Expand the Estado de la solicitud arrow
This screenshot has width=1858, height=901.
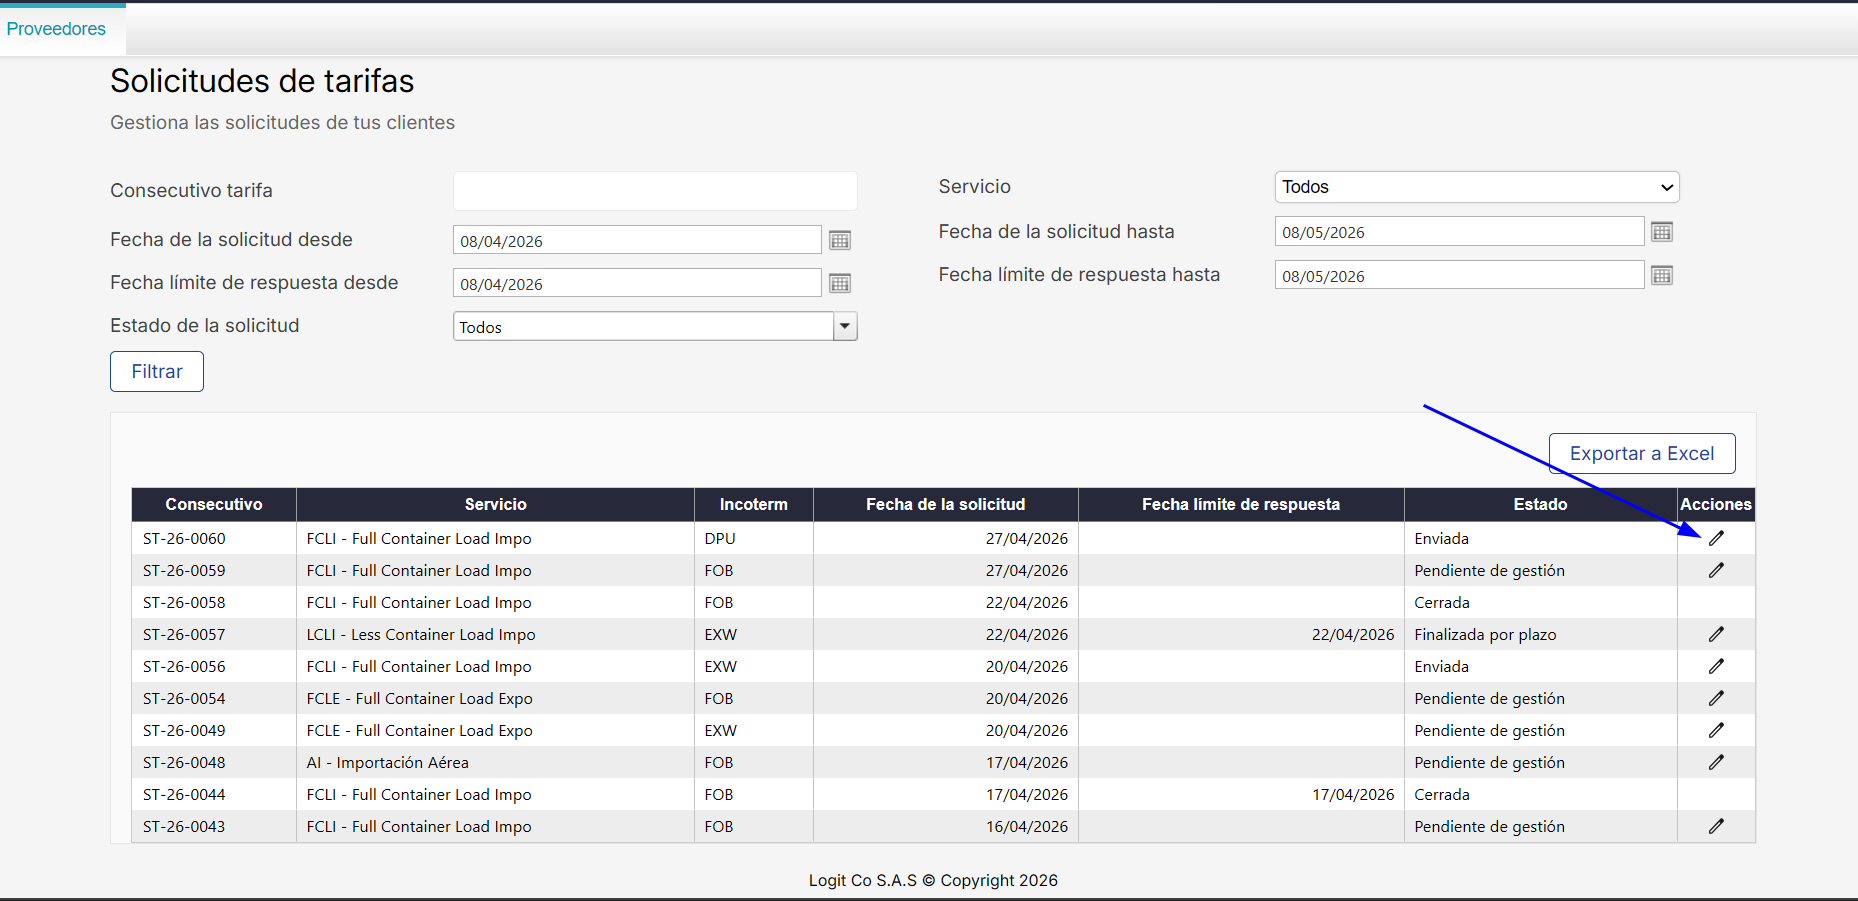(x=845, y=326)
